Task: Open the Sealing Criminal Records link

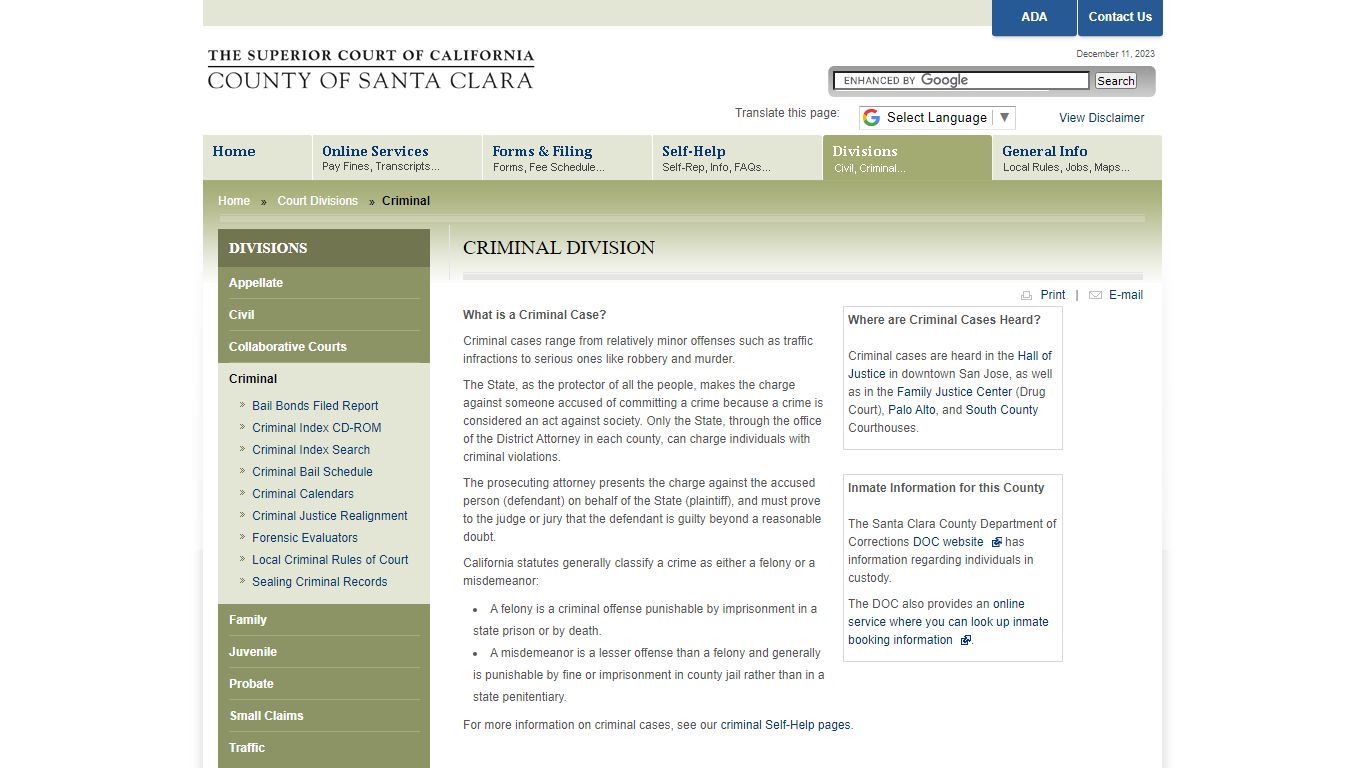Action: coord(319,582)
